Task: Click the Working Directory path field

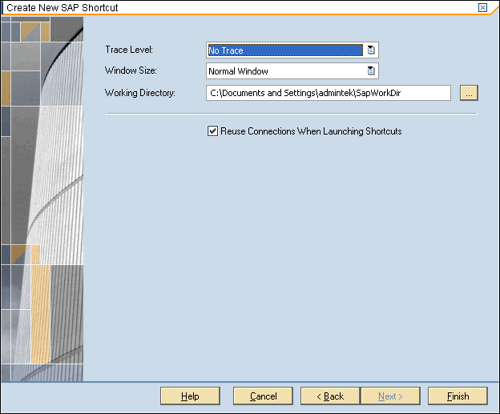Action: point(328,93)
